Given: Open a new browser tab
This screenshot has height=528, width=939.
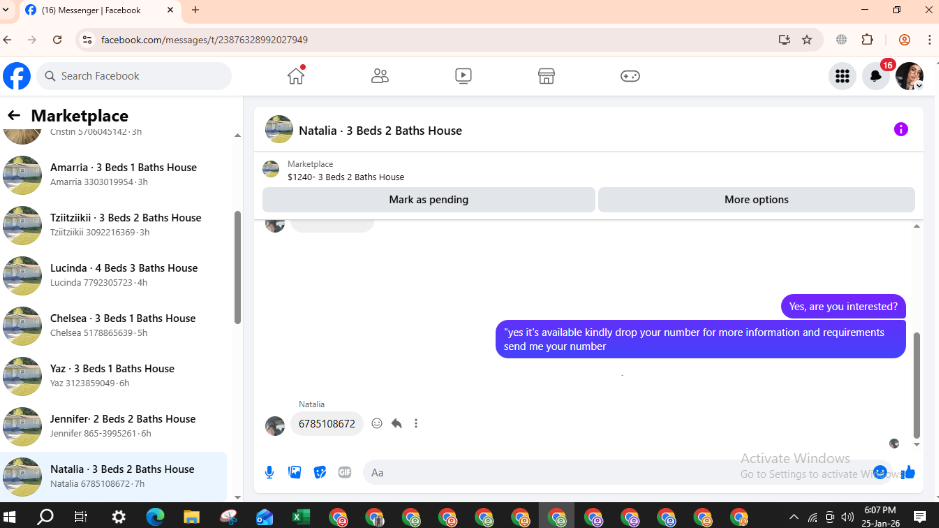Looking at the screenshot, I should [x=195, y=10].
